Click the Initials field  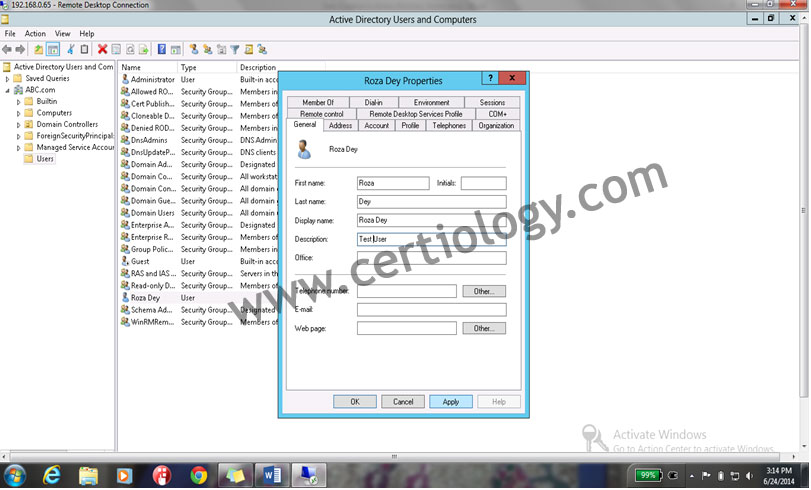click(x=484, y=183)
